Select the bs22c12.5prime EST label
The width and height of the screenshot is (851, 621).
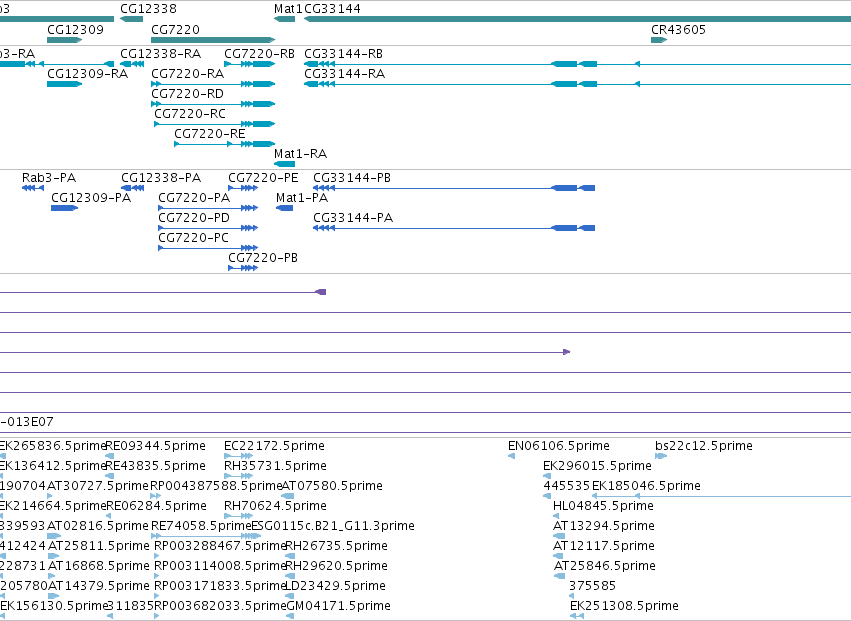[704, 446]
